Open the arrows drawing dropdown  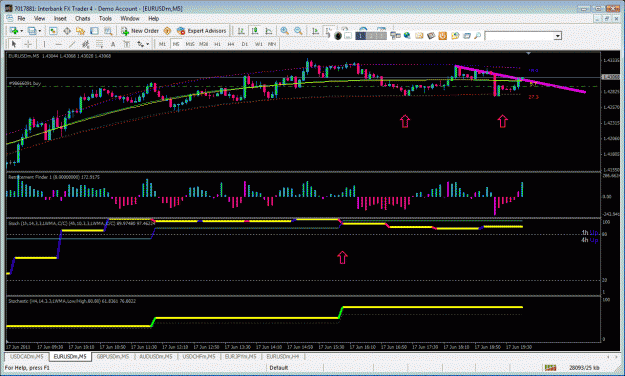click(x=143, y=44)
